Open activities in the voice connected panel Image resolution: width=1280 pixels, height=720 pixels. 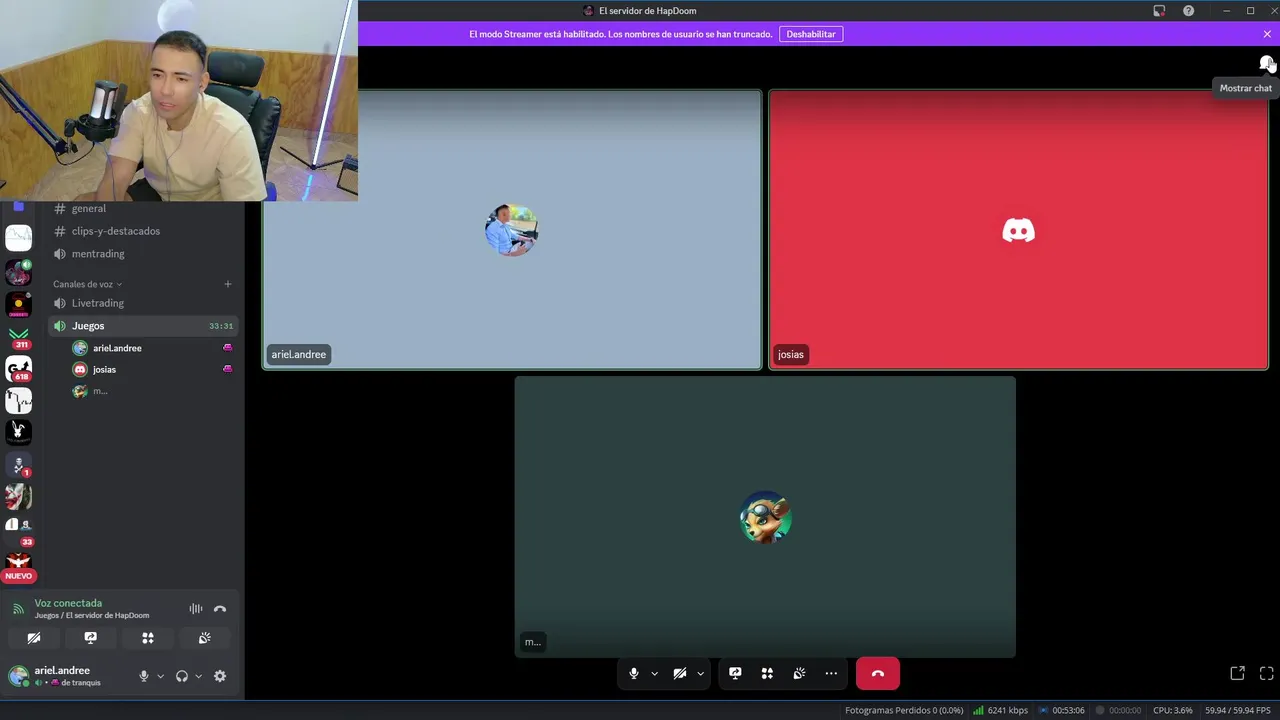tap(148, 638)
